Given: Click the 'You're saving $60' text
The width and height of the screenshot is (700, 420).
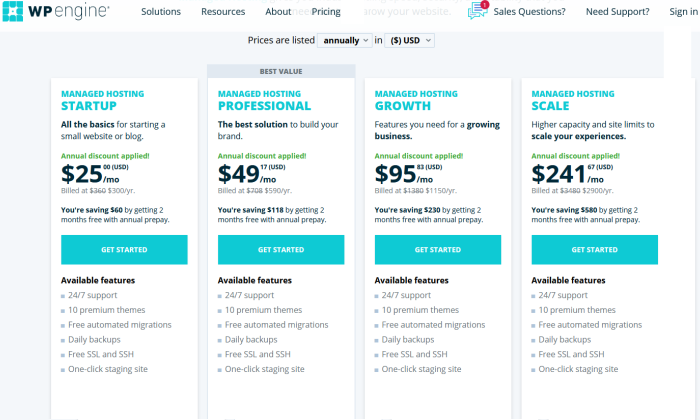Looking at the screenshot, I should tap(92, 210).
